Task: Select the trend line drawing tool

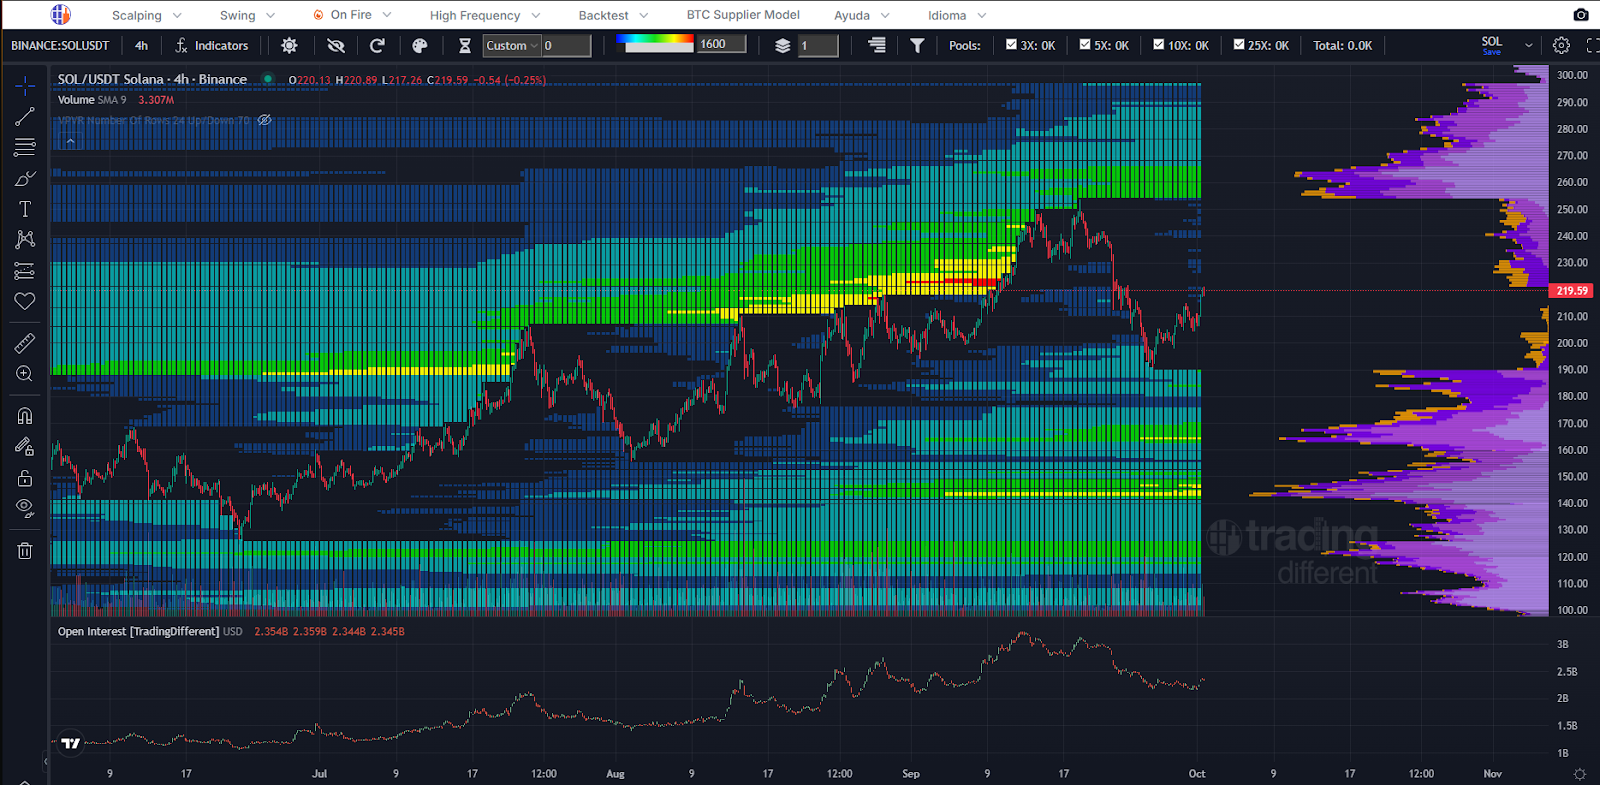Action: (x=25, y=117)
